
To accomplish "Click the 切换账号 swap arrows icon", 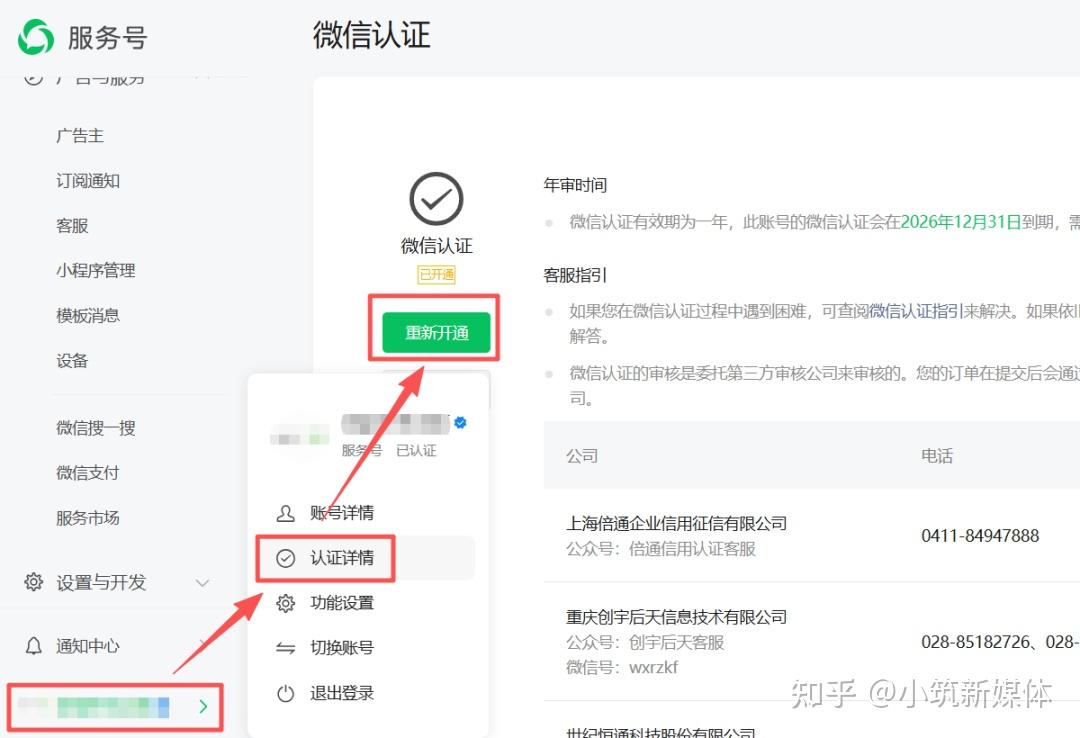I will [285, 648].
